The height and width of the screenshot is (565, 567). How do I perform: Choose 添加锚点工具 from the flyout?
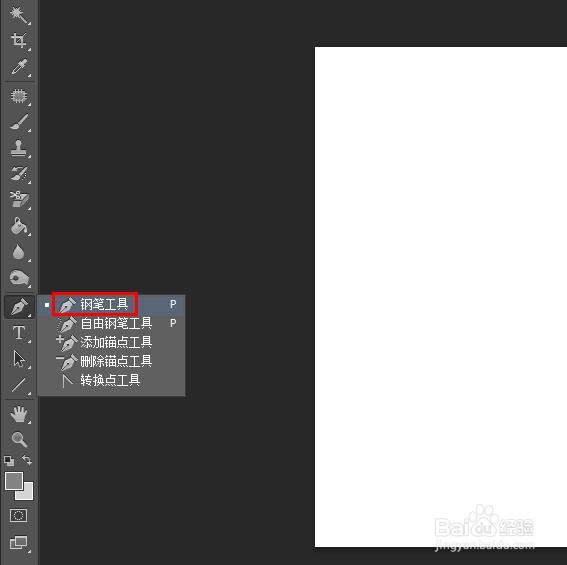coord(111,342)
